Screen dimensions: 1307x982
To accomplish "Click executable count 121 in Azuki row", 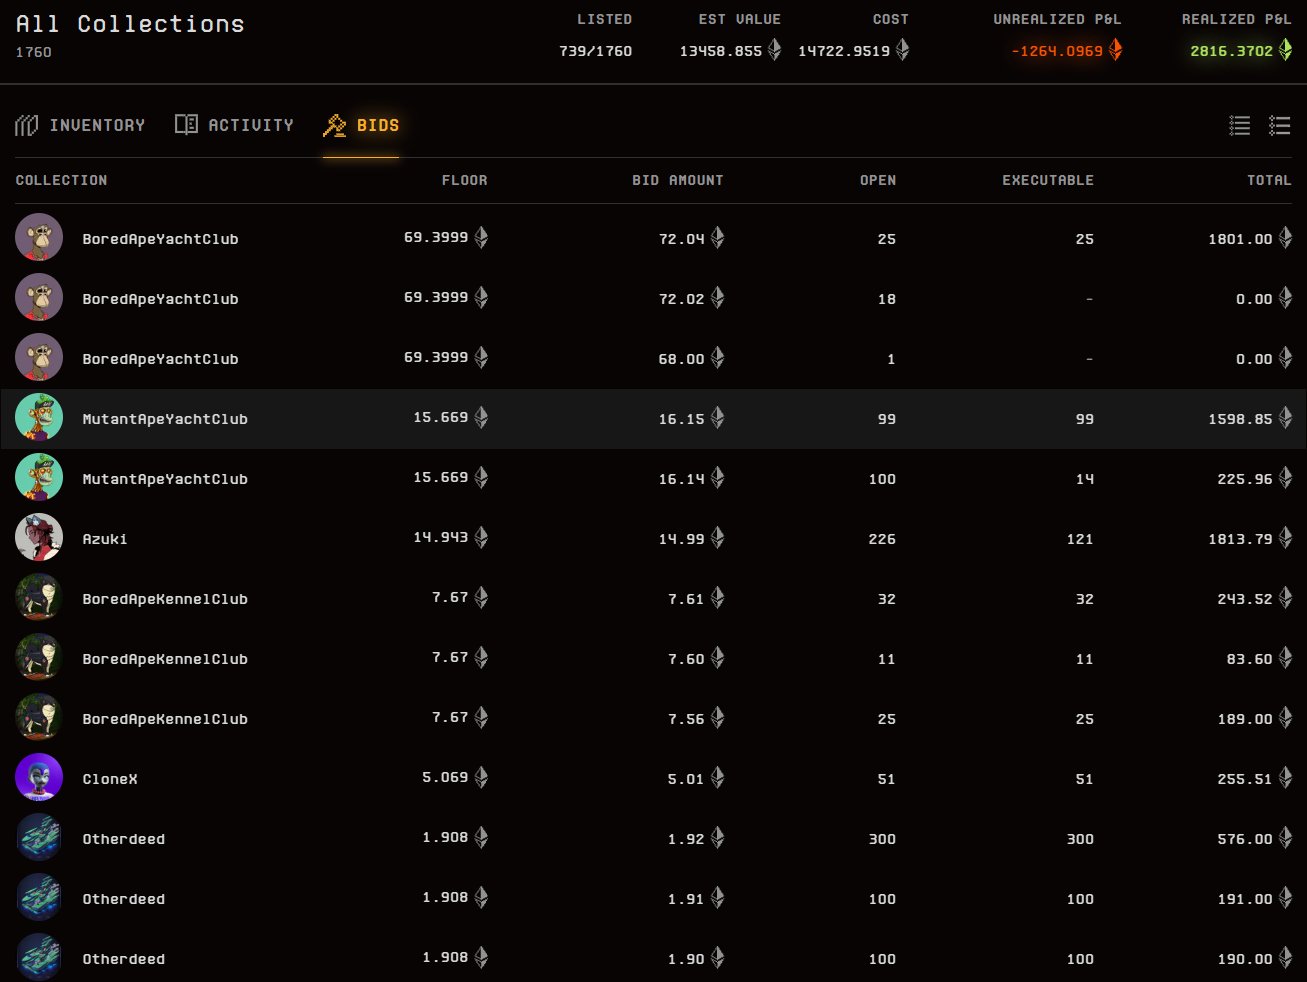I will (1080, 539).
